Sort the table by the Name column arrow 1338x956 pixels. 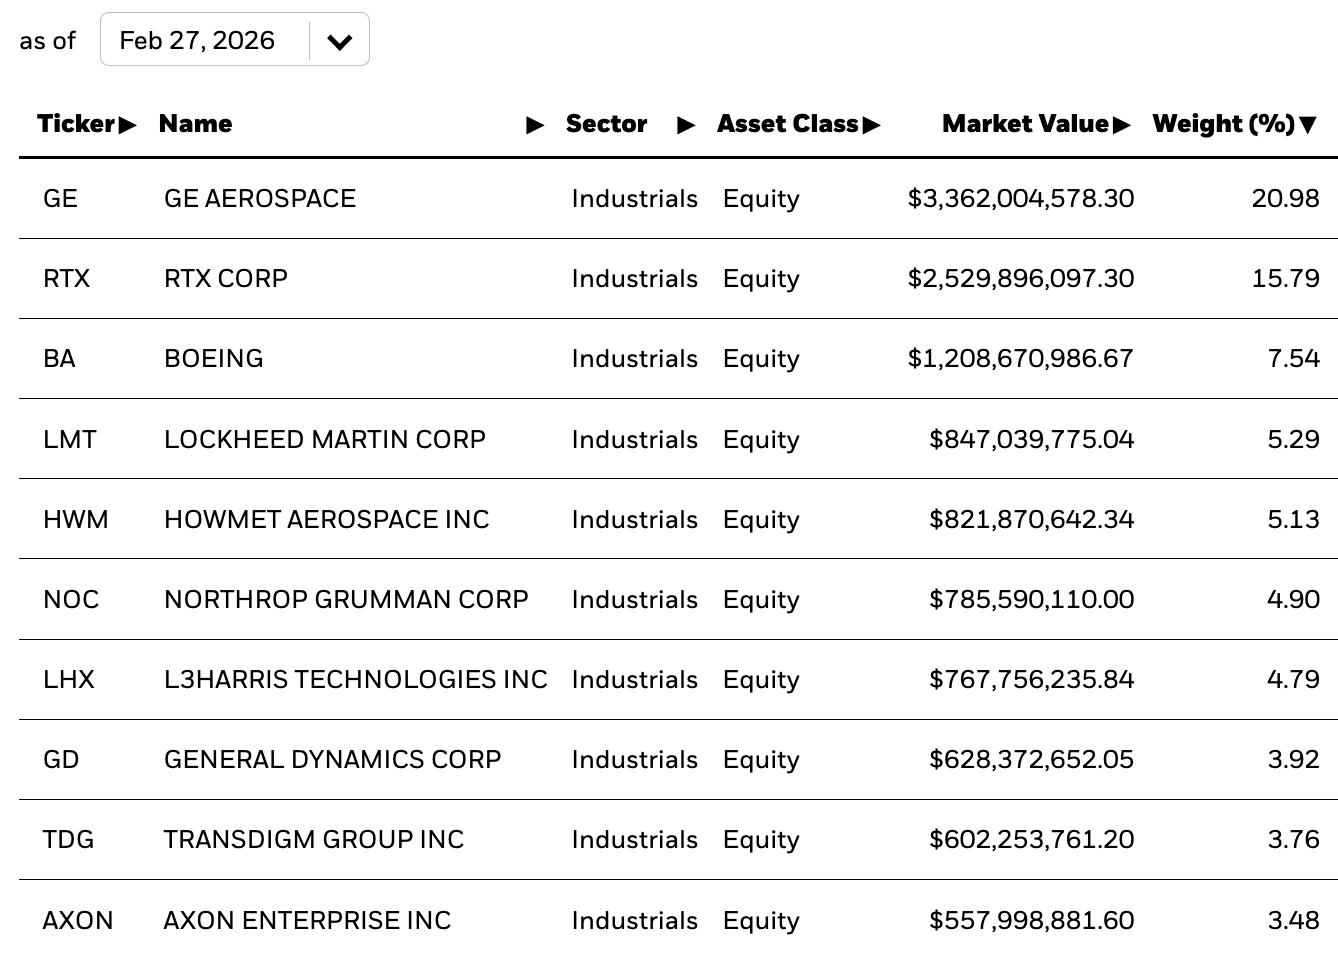pyautogui.click(x=535, y=125)
